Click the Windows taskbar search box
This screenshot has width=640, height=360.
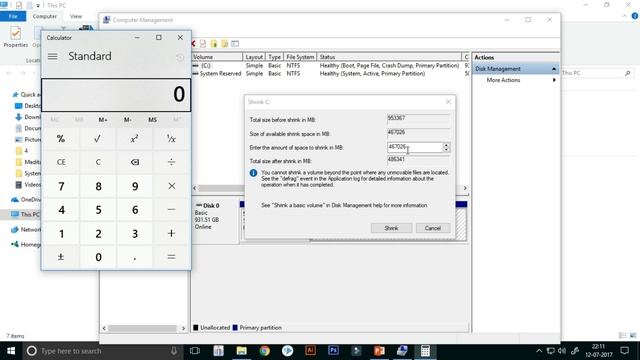coord(102,351)
